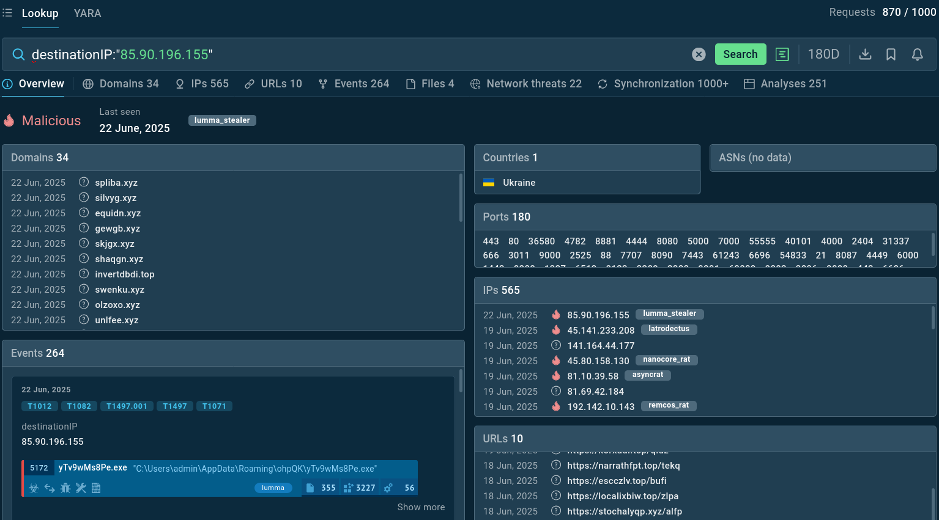
Task: Click the question icon beside 81.69.42.184
Action: [x=556, y=391]
